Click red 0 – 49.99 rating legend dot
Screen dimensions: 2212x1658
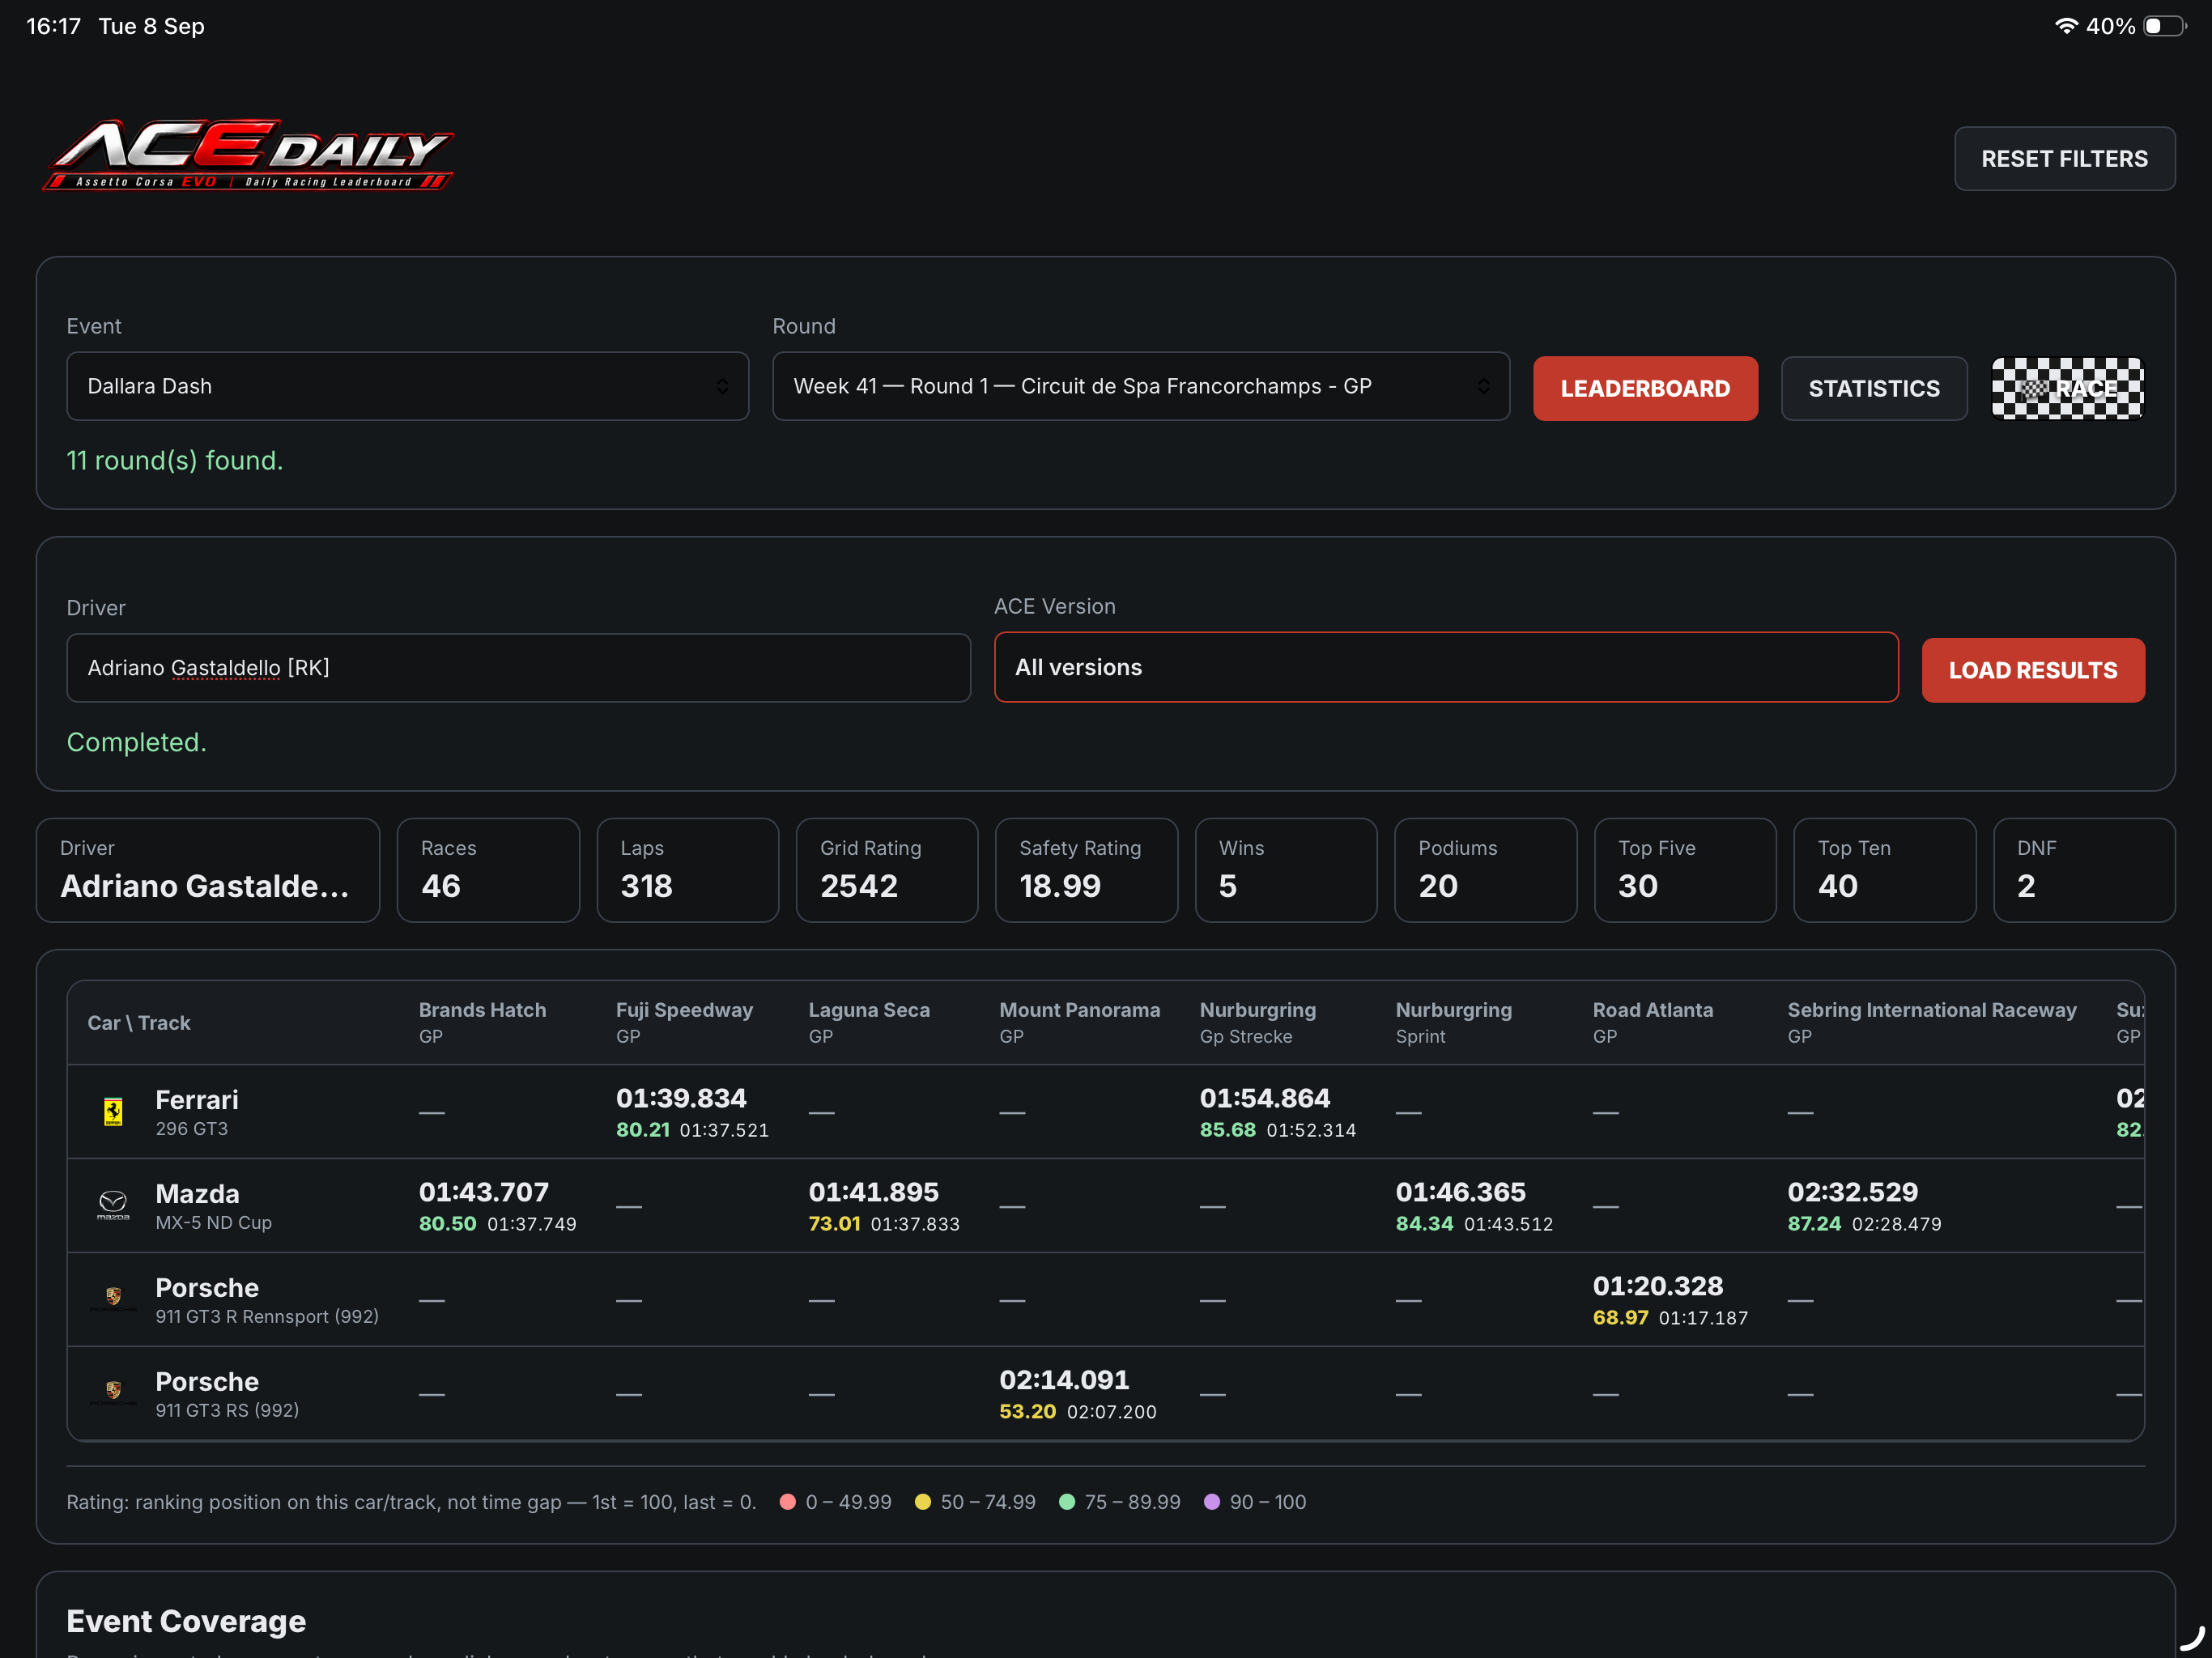[x=788, y=1502]
